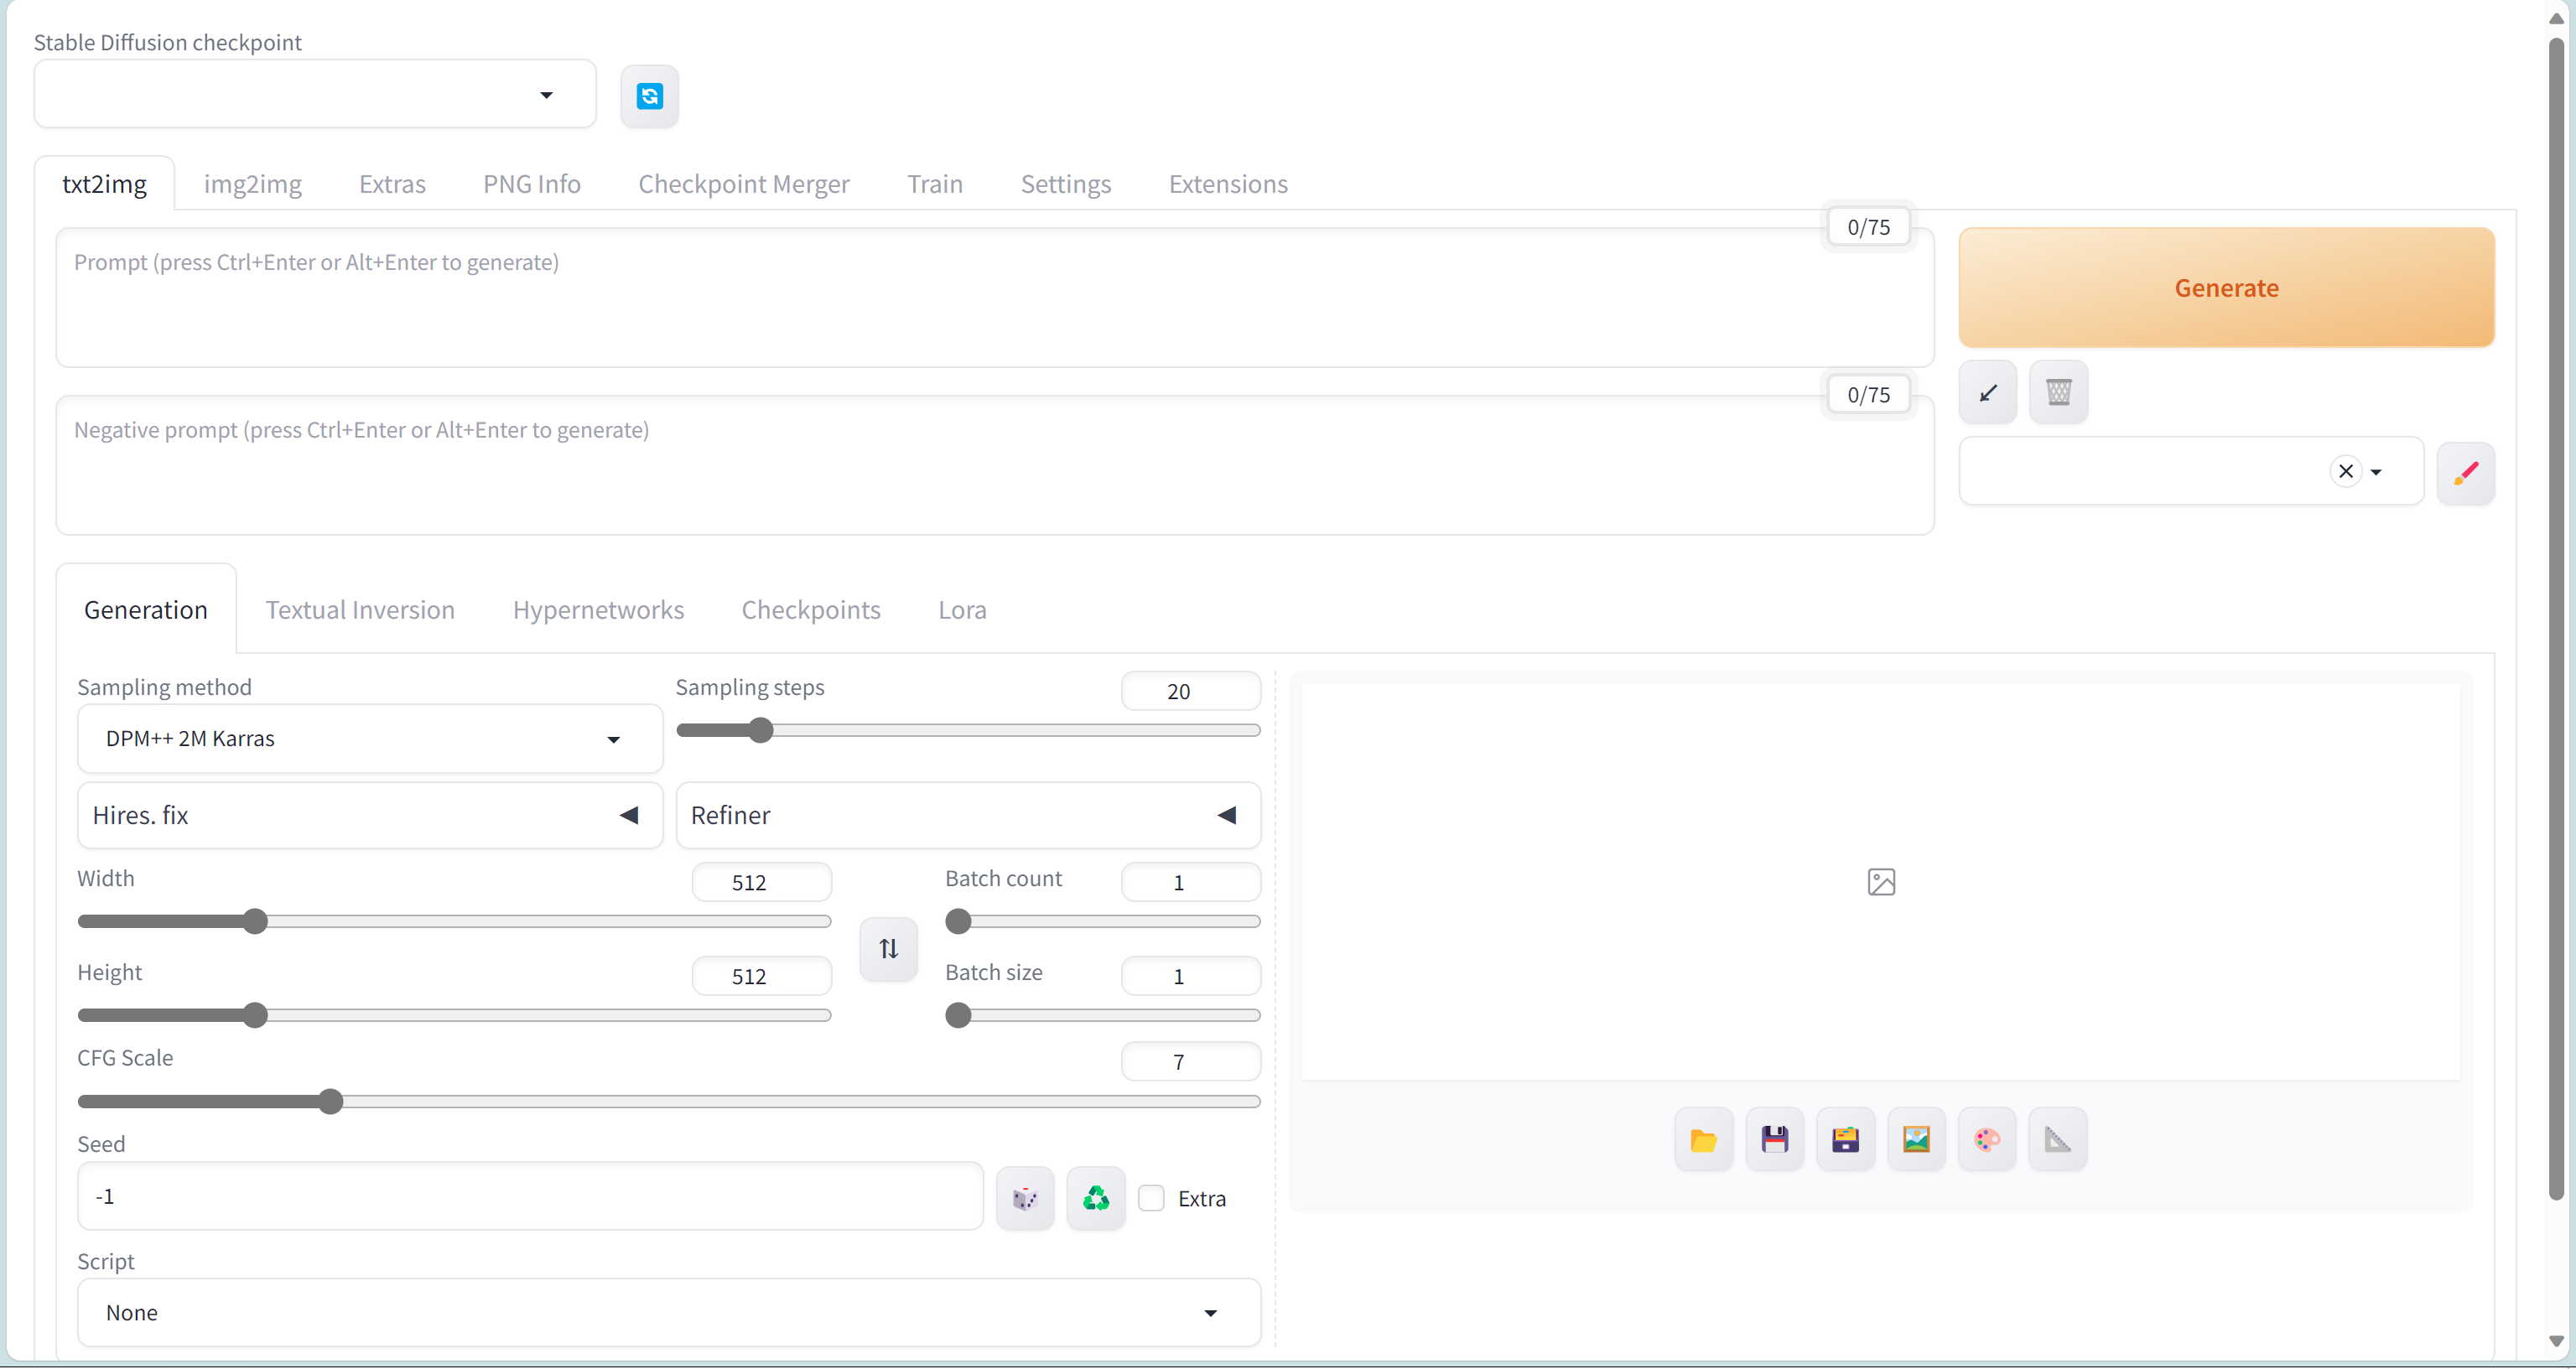Click the Seed input field
The image size is (2576, 1369).
530,1197
